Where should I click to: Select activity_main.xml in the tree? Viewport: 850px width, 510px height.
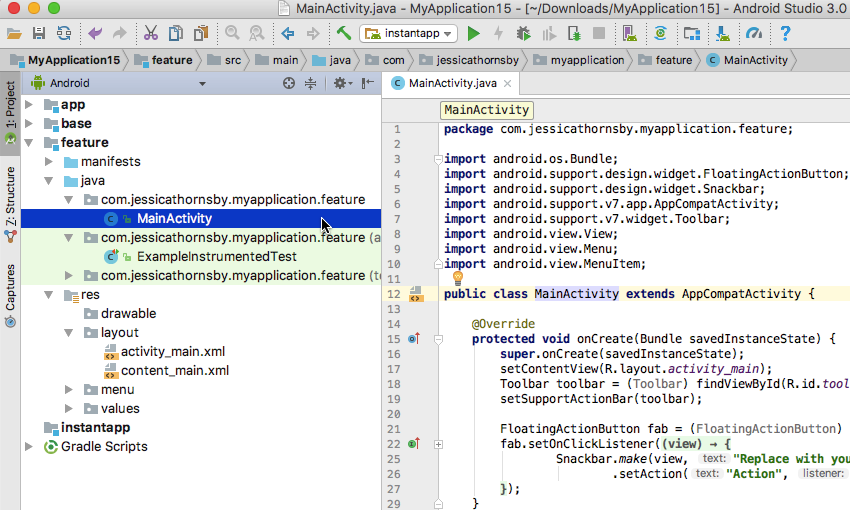coord(172,352)
